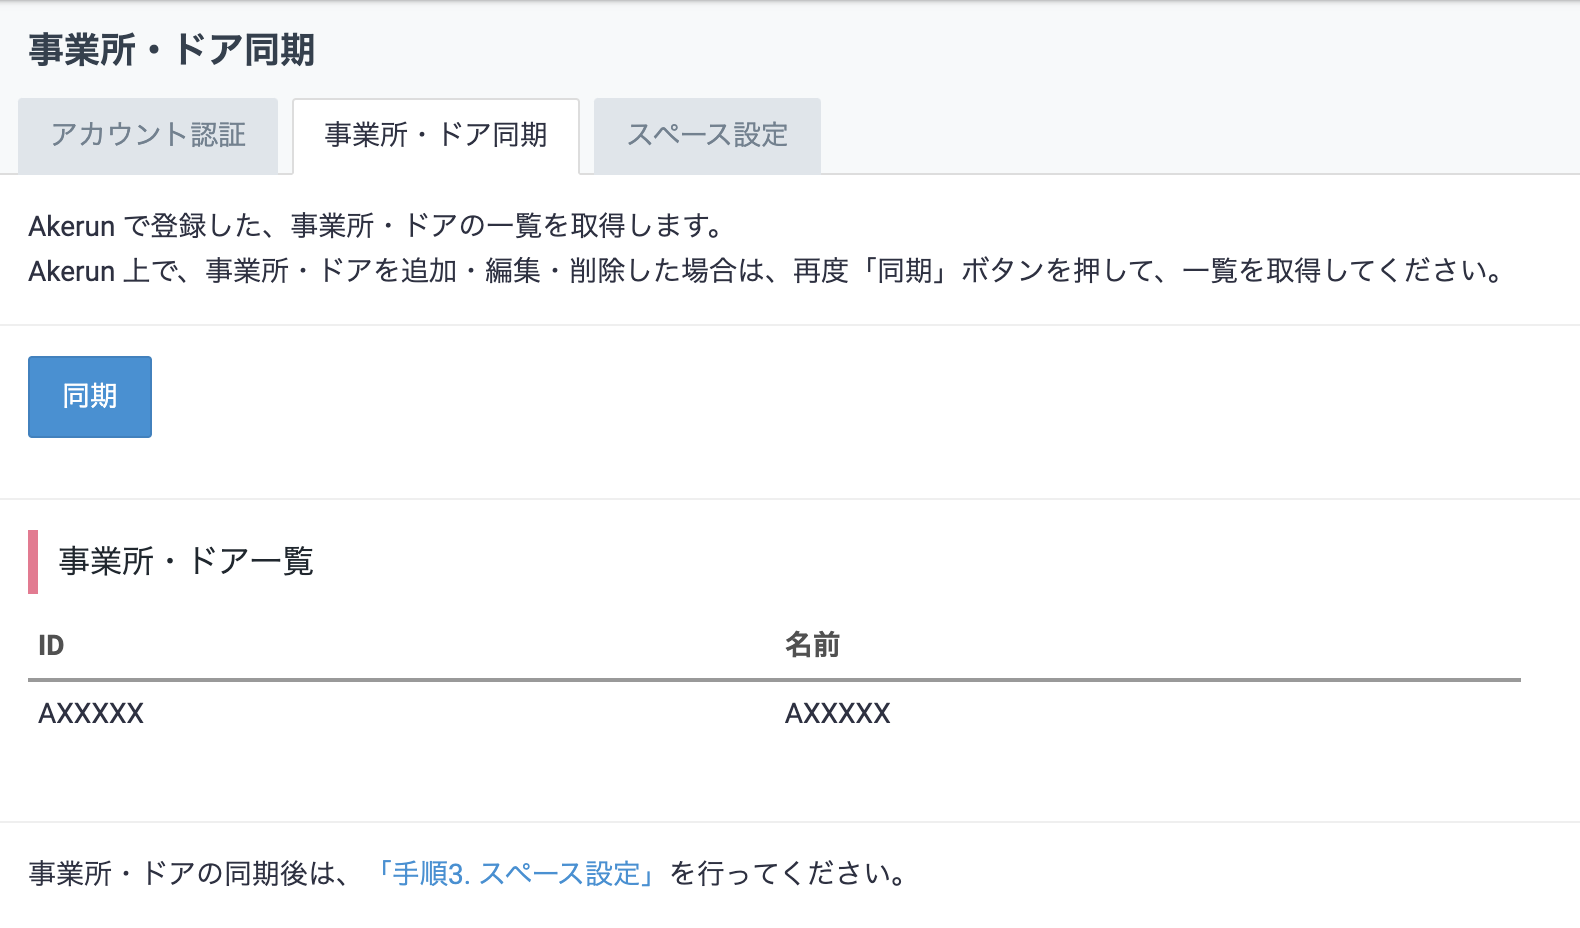Click the text を行ってください after the link
The width and height of the screenshot is (1580, 928).
click(x=788, y=874)
